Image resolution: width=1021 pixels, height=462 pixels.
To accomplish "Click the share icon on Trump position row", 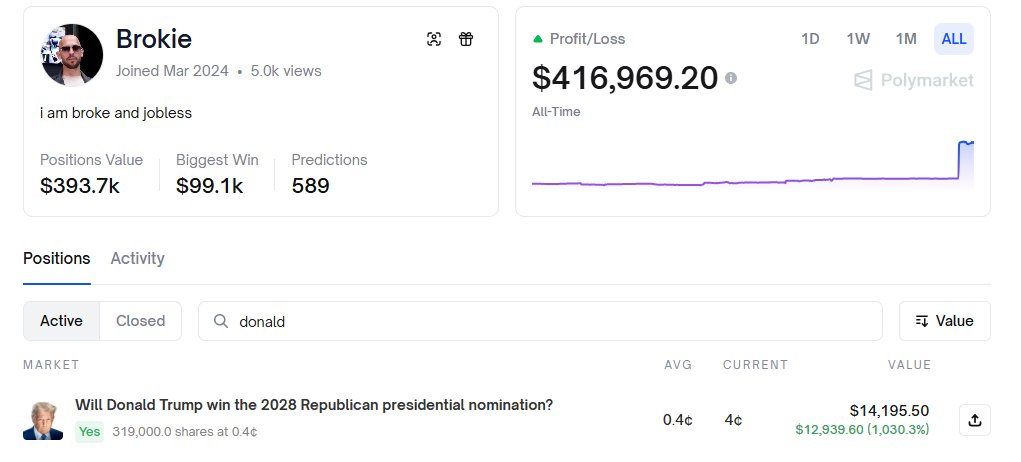I will [974, 421].
